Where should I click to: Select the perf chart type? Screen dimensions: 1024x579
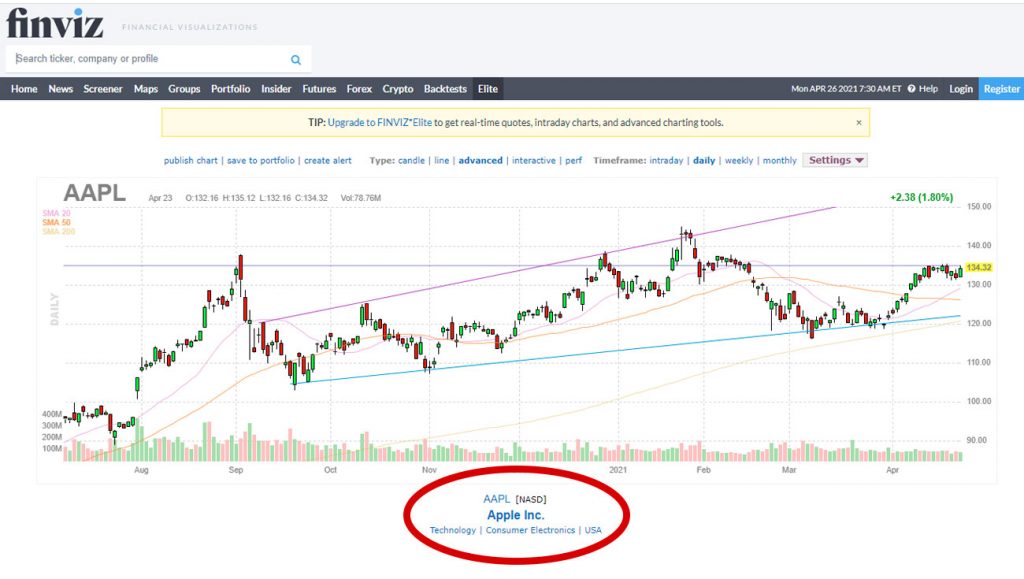[573, 161]
